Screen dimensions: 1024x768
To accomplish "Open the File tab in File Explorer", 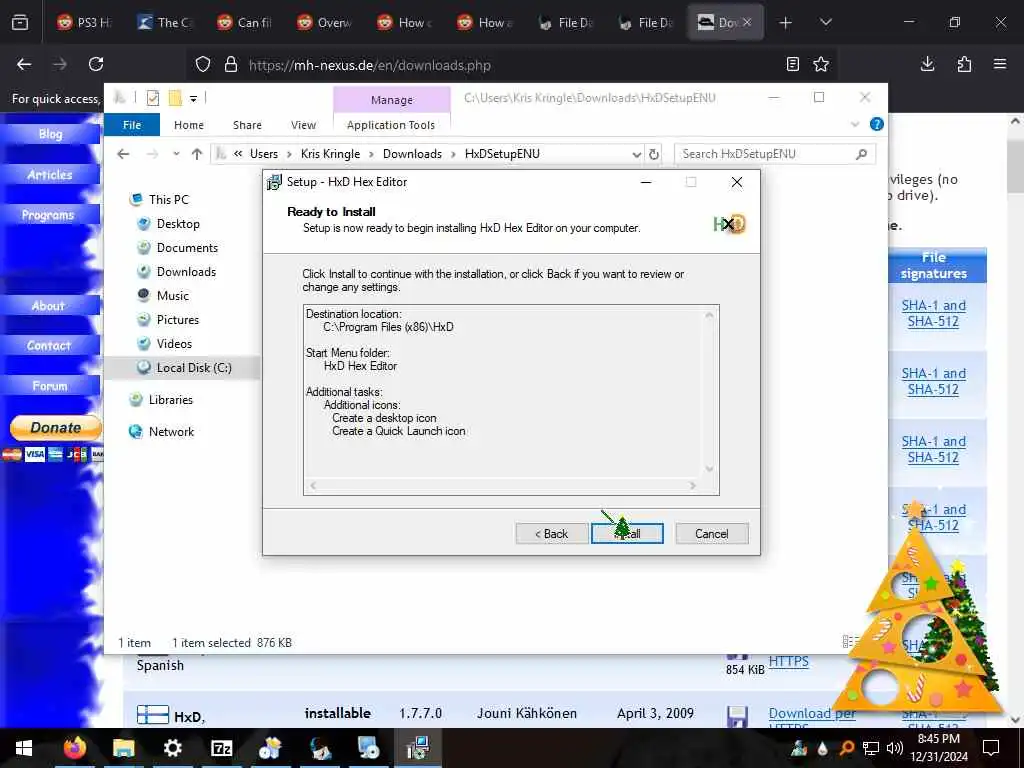I will [x=132, y=125].
